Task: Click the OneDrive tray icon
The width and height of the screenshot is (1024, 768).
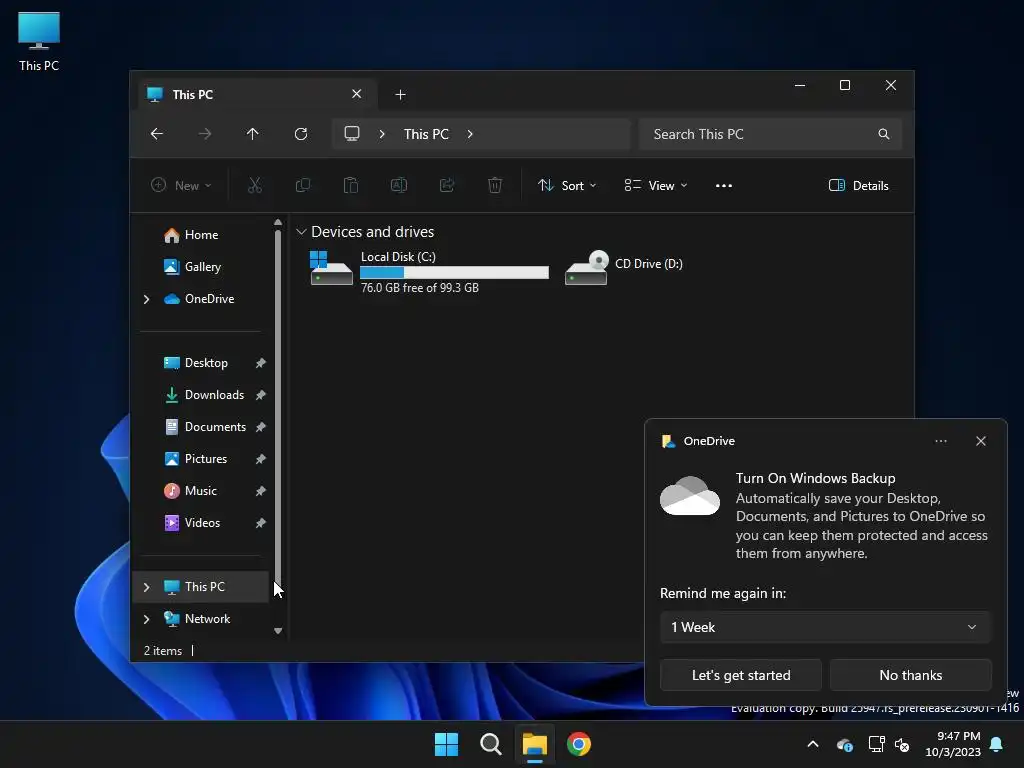Action: point(844,744)
